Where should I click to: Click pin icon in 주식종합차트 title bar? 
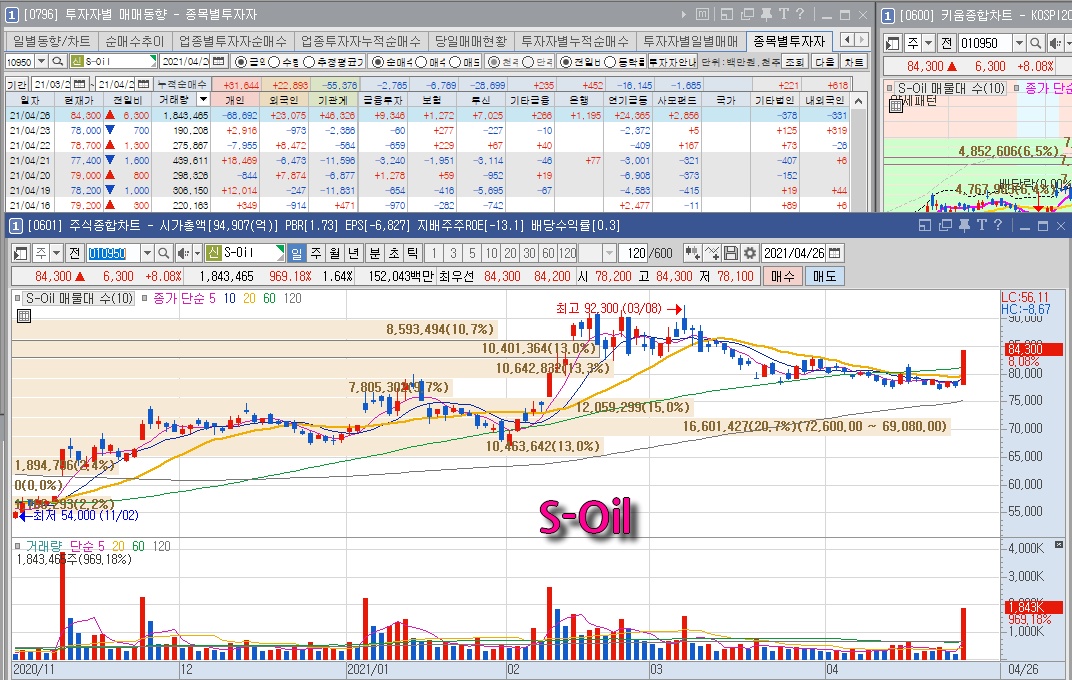coord(964,226)
